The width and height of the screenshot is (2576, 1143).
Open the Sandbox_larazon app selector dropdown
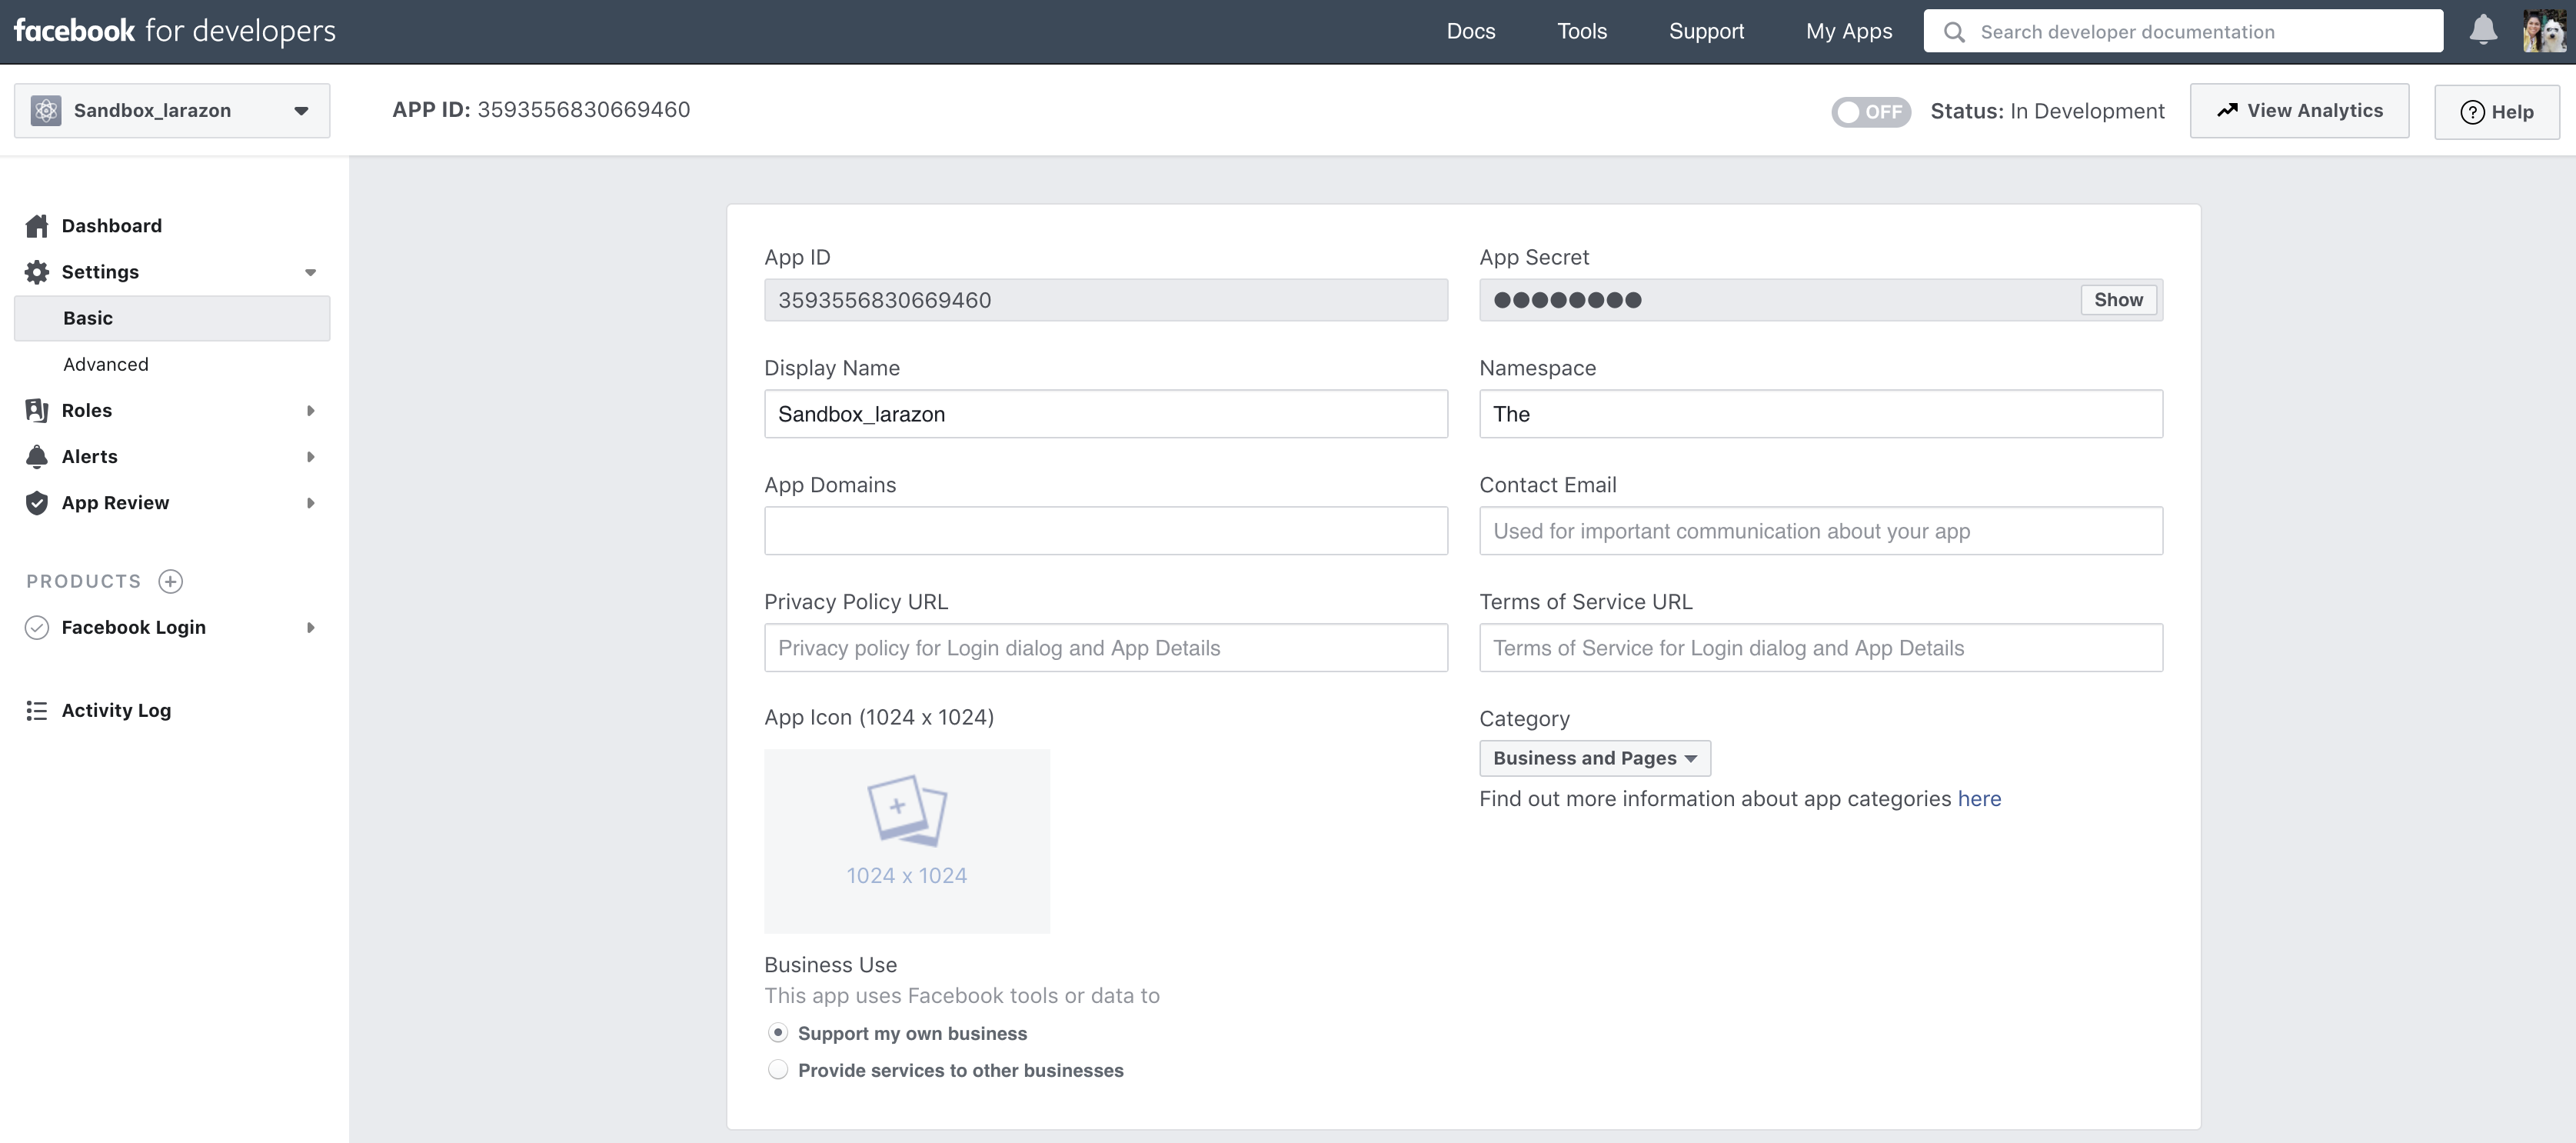[x=172, y=110]
